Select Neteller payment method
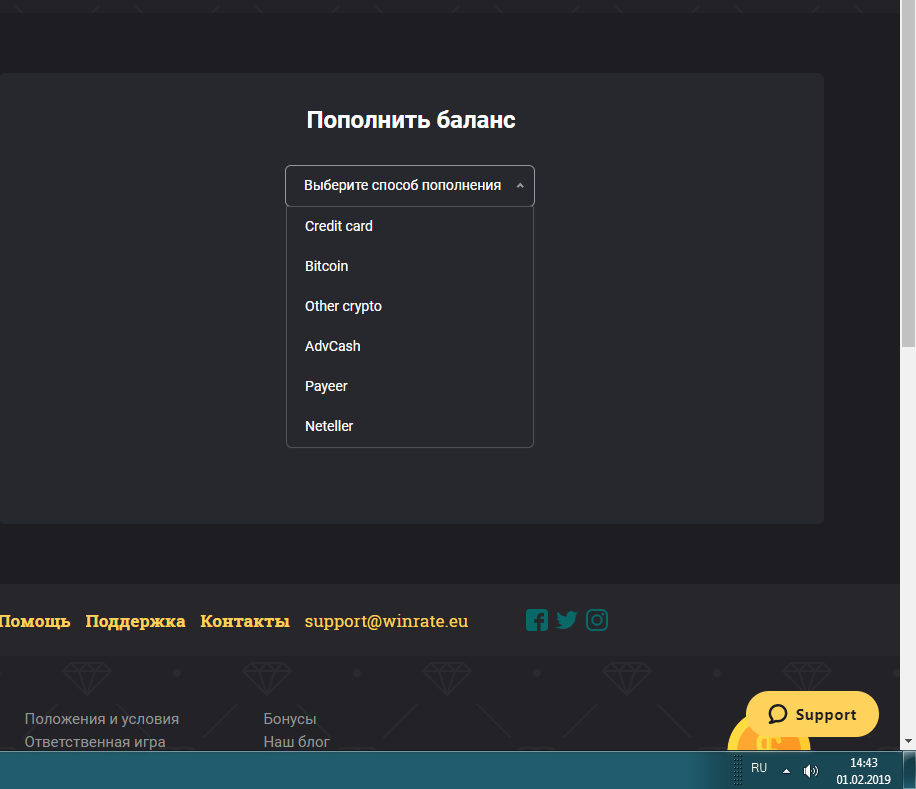Screen dimensions: 916x789 329,426
